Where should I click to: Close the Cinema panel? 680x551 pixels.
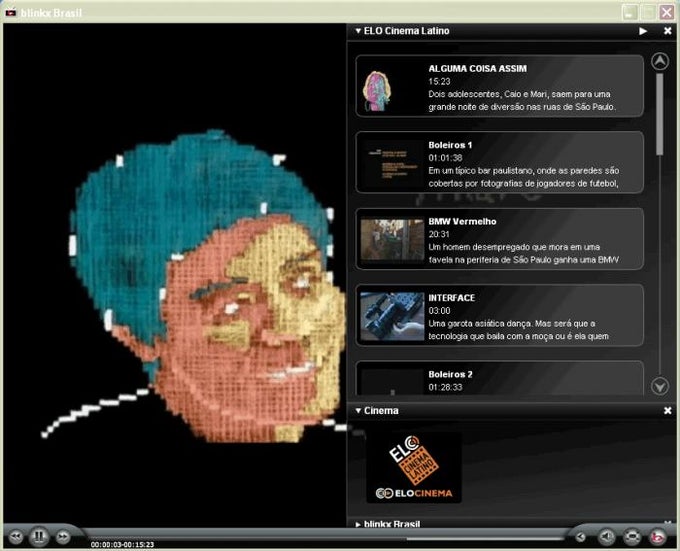668,411
